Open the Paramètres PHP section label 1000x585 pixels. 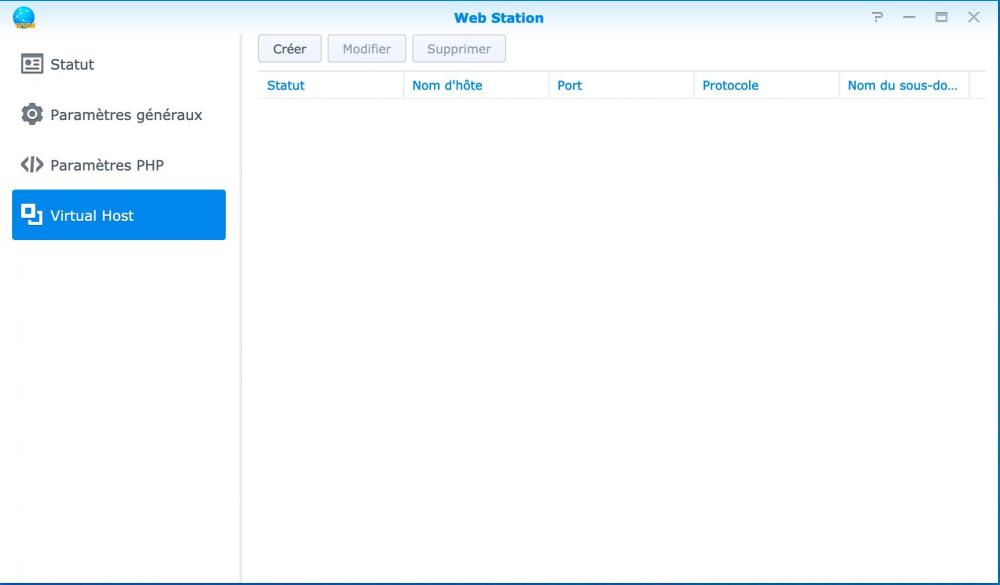tap(106, 165)
